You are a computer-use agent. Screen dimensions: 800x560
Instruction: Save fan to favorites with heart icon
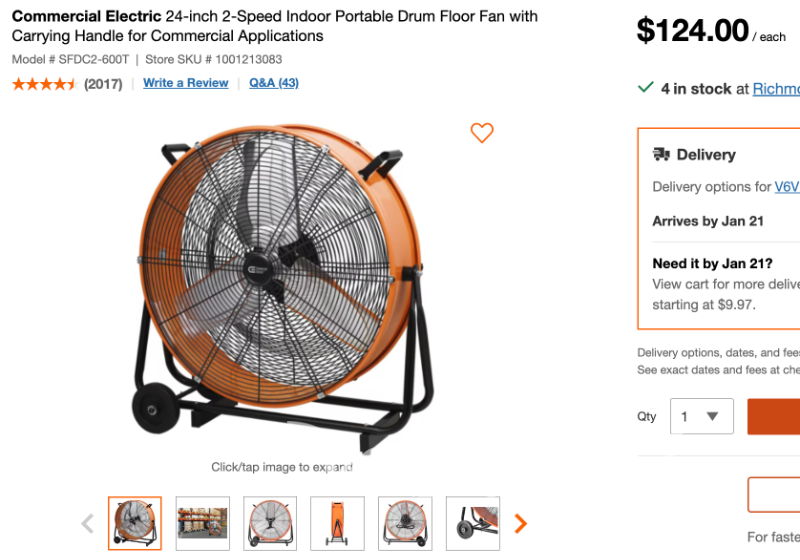[x=482, y=133]
